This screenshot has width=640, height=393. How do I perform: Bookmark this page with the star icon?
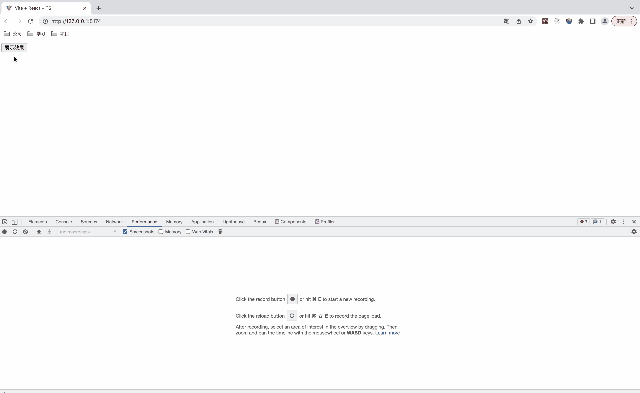click(x=530, y=21)
